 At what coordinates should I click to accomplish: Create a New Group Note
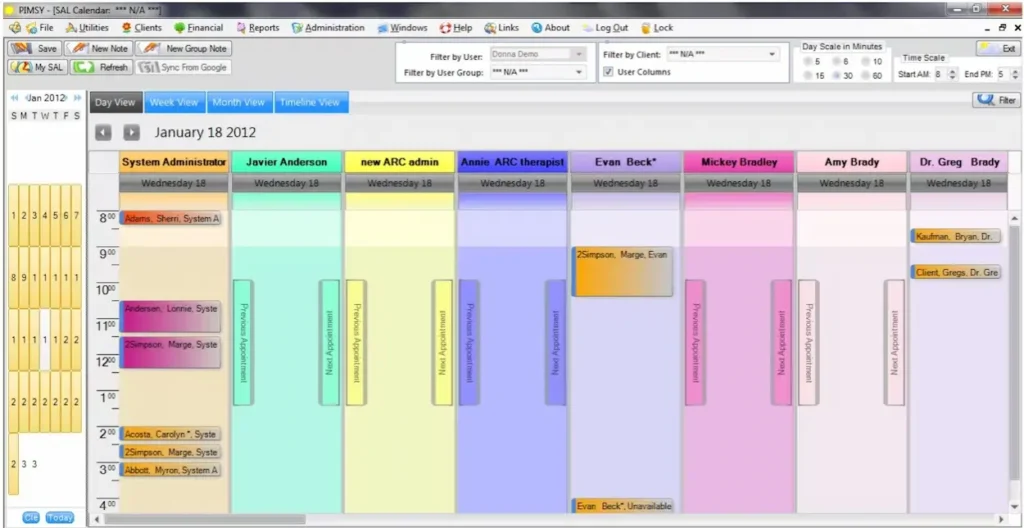pos(184,48)
